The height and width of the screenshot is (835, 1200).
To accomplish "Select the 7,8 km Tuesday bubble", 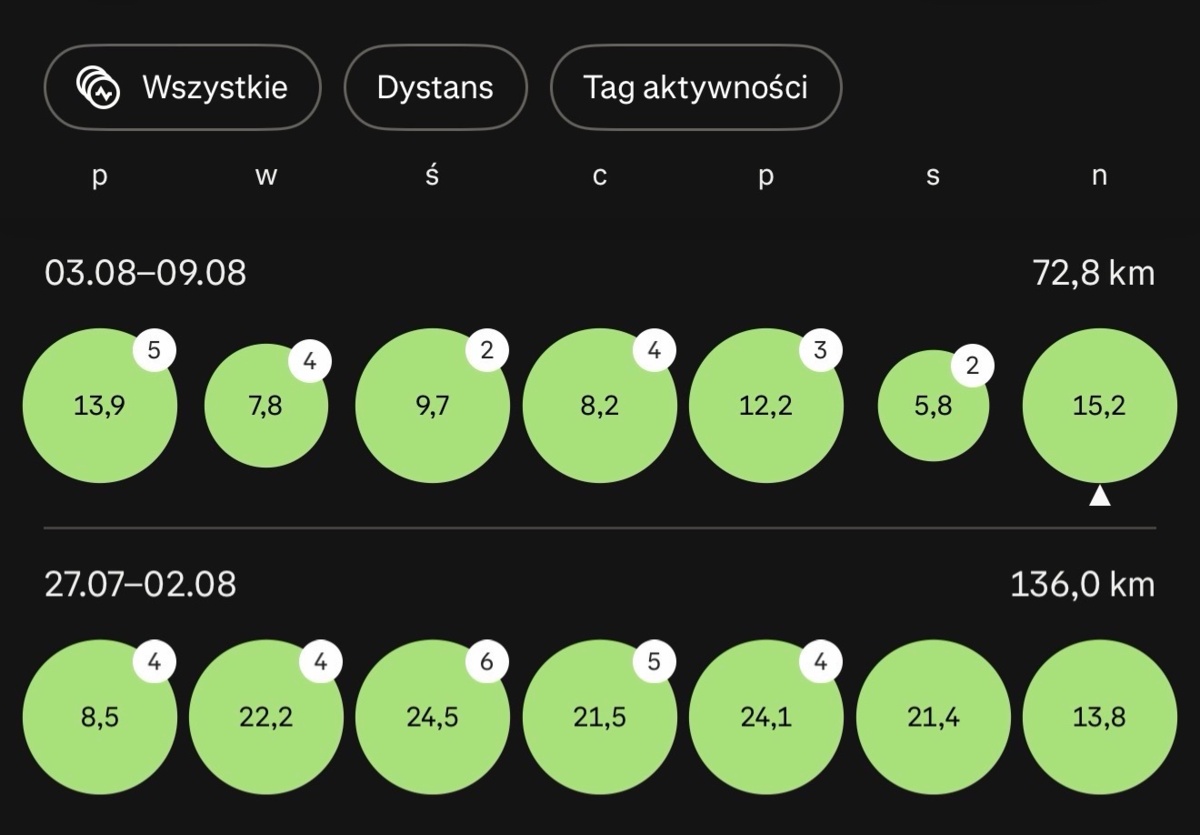I will pyautogui.click(x=266, y=406).
